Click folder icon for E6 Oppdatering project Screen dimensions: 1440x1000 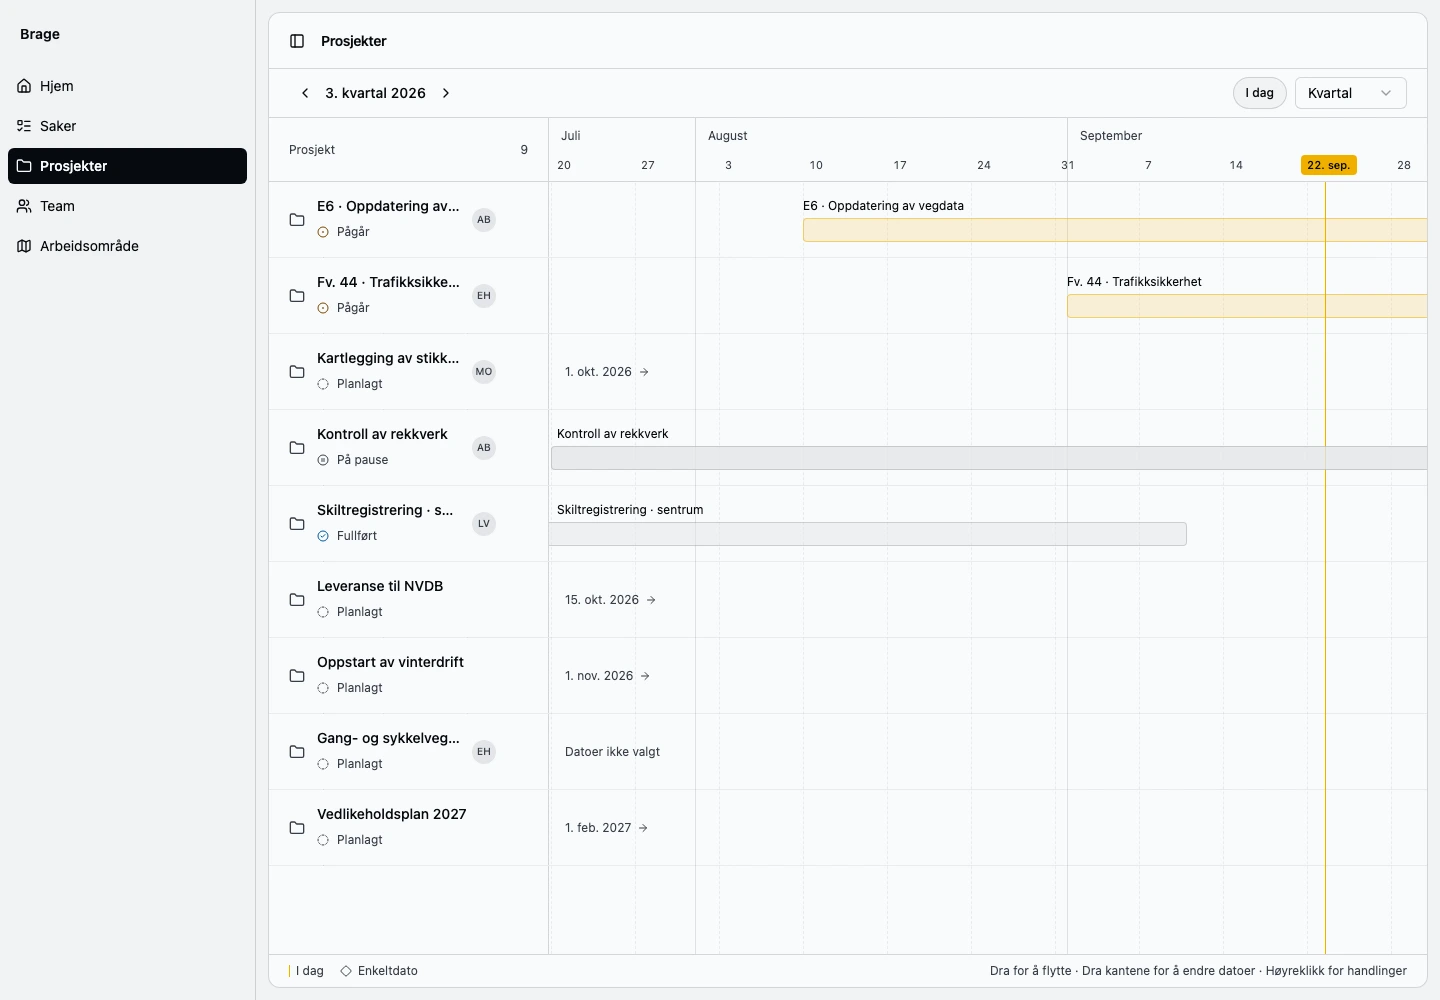click(297, 220)
